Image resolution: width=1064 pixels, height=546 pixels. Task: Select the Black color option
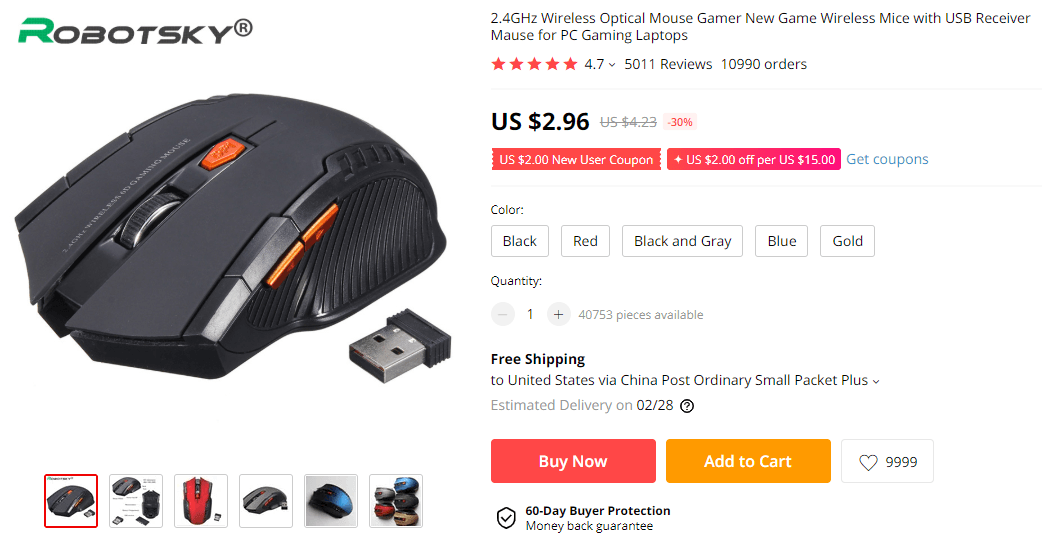pos(520,241)
